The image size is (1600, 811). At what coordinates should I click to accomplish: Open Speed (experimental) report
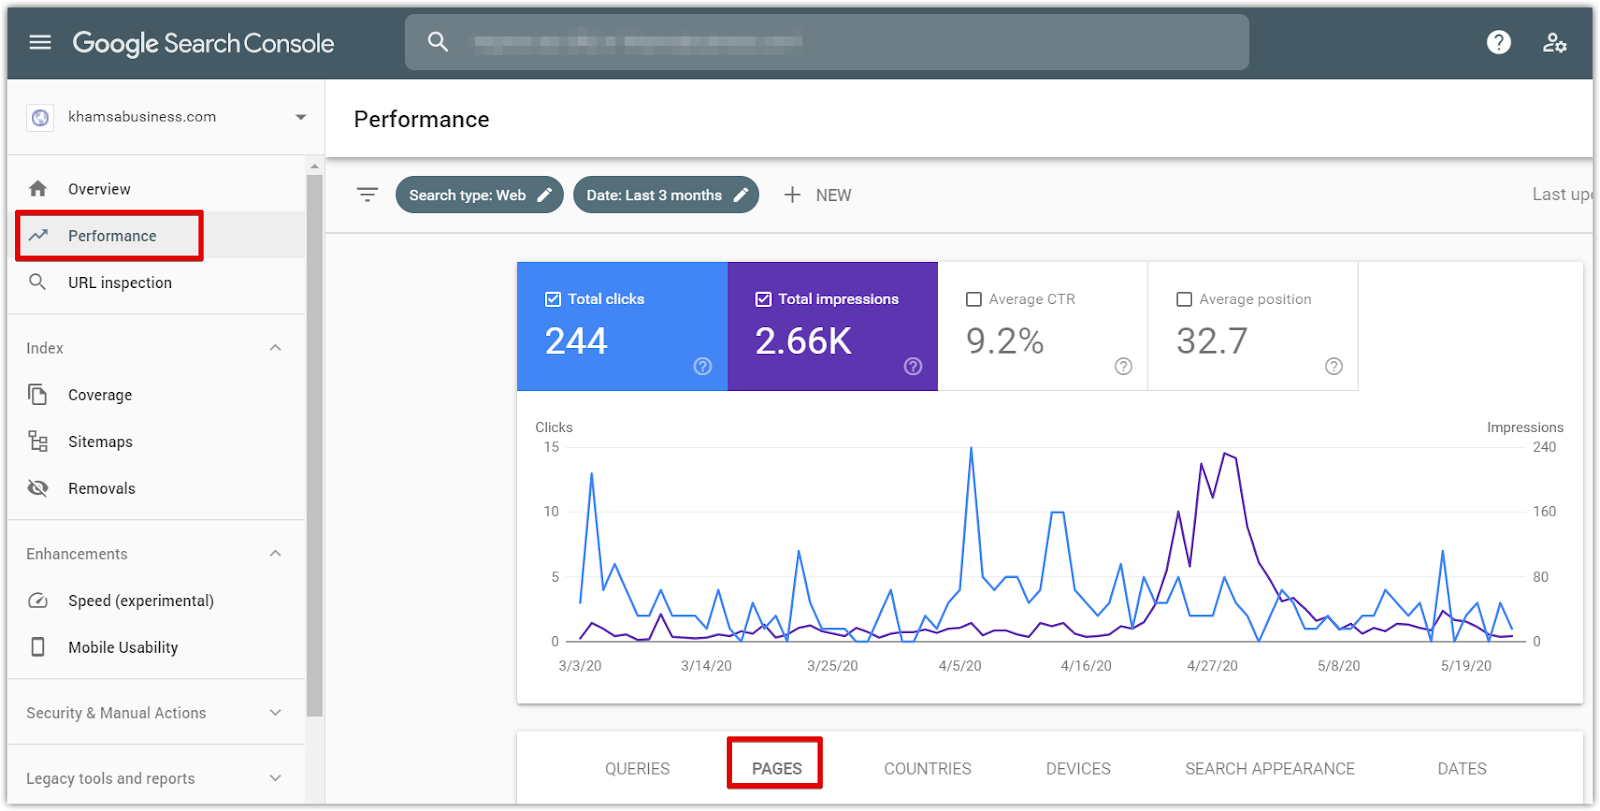click(141, 601)
